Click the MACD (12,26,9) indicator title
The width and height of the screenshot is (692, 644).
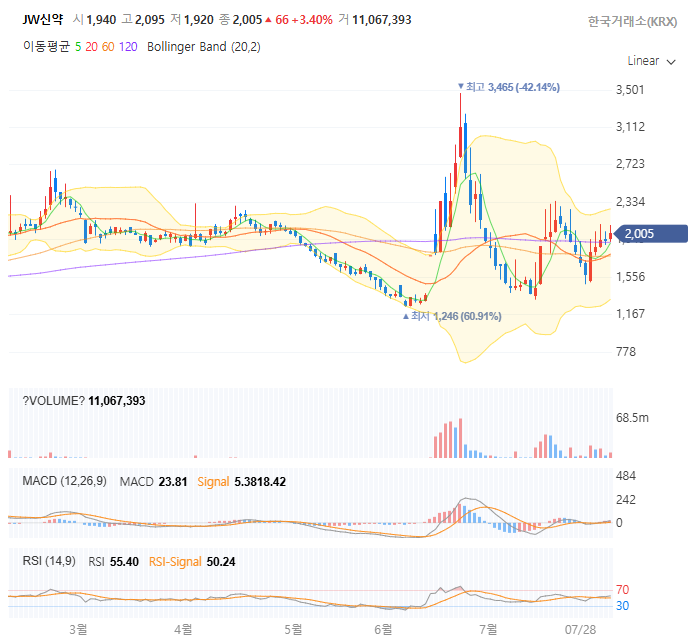point(64,481)
